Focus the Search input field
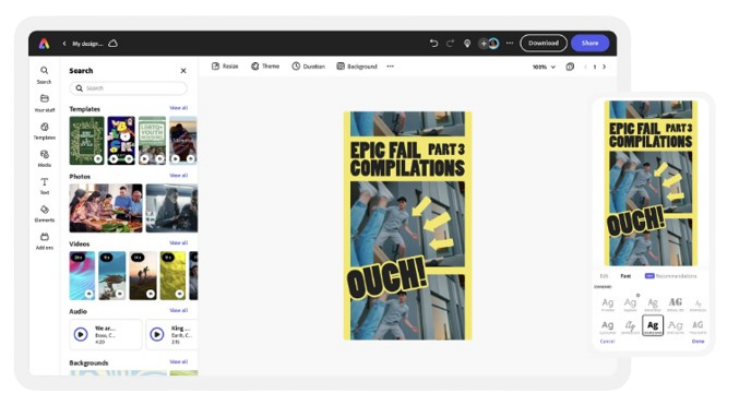The image size is (739, 402). pyautogui.click(x=128, y=88)
